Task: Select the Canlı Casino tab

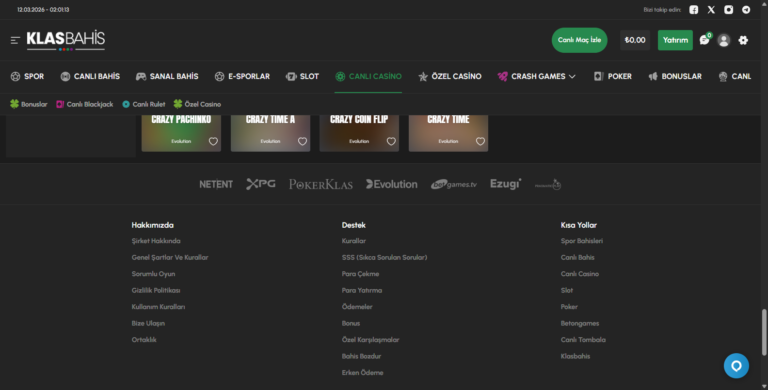Action: (368, 76)
